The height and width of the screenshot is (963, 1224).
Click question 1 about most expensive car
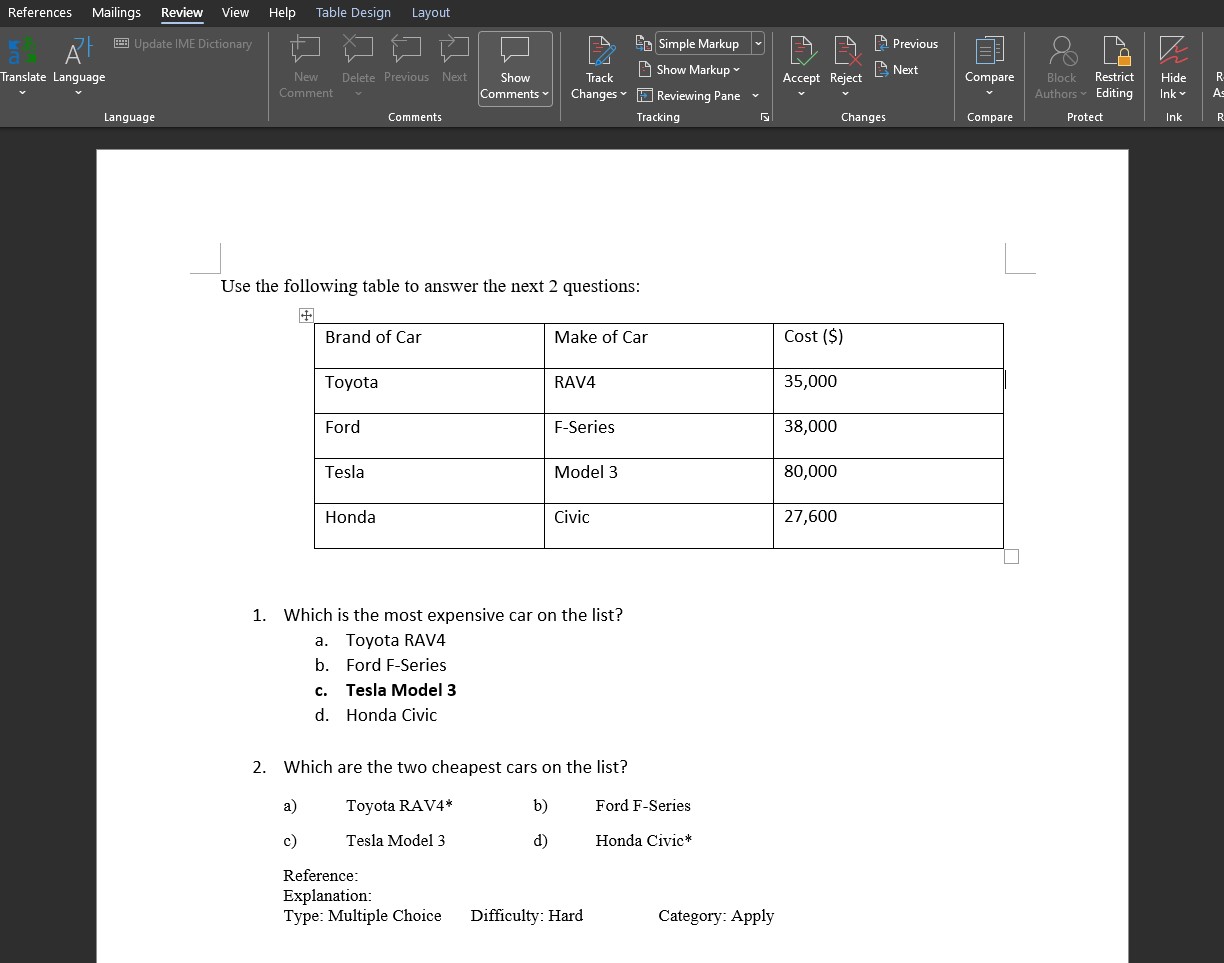[453, 615]
